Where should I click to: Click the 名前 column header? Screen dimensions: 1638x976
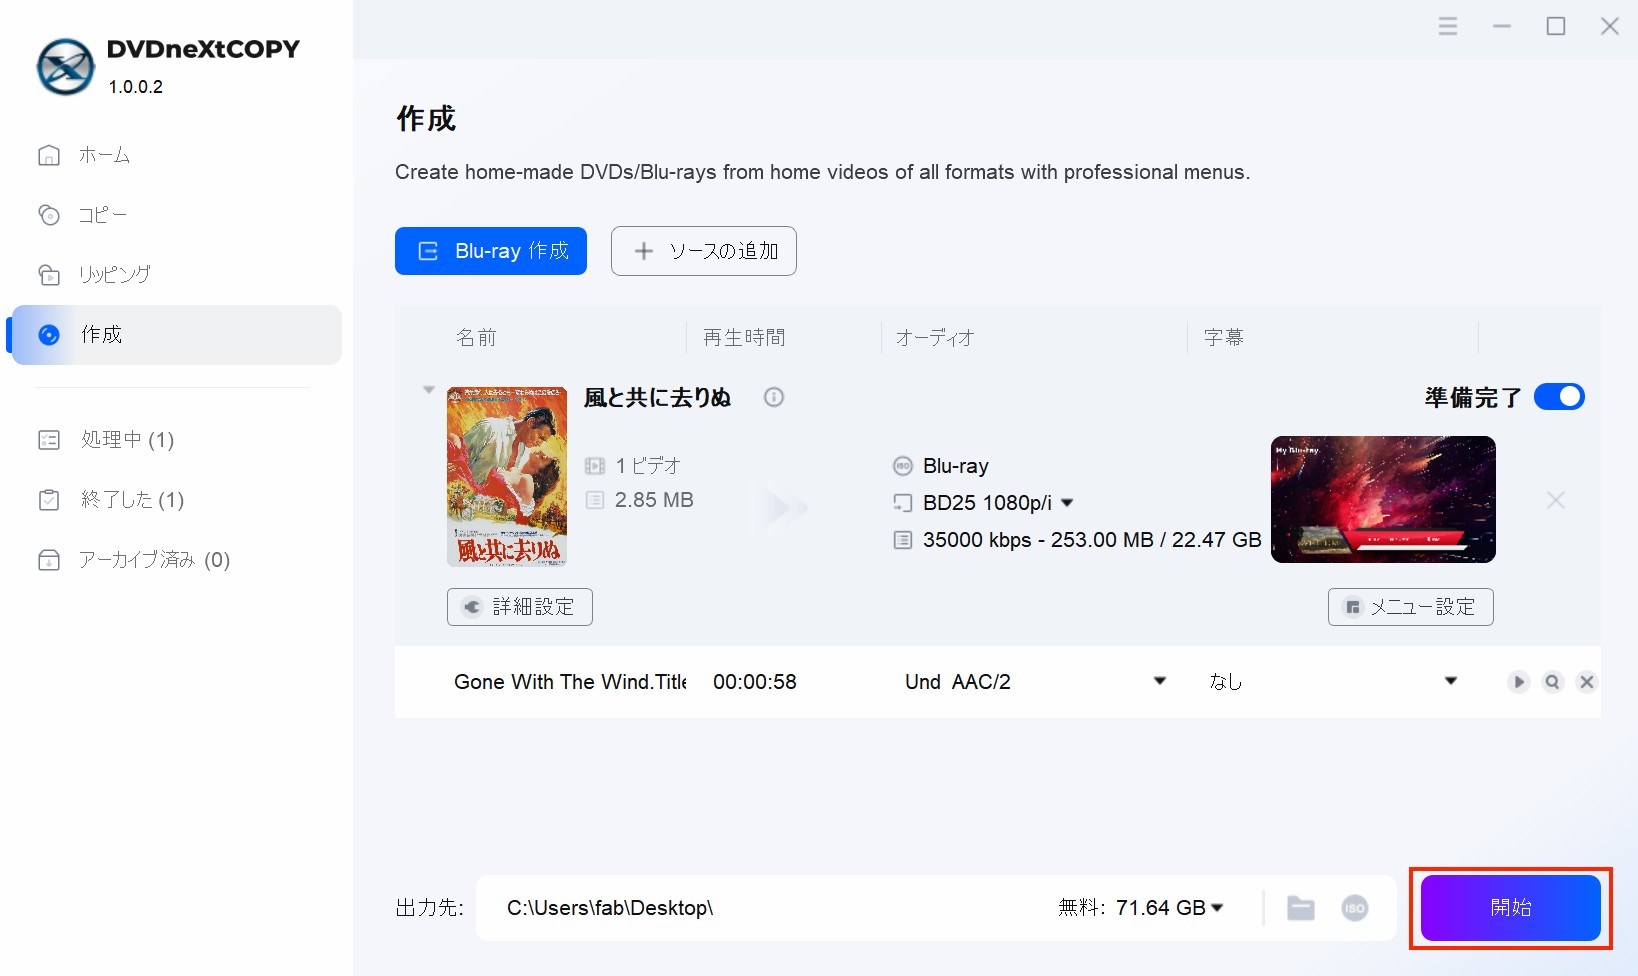[x=476, y=338]
